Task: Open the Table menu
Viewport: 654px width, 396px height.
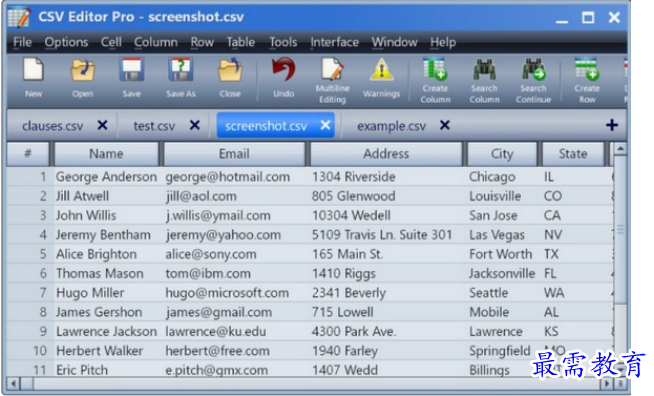Action: coord(241,42)
